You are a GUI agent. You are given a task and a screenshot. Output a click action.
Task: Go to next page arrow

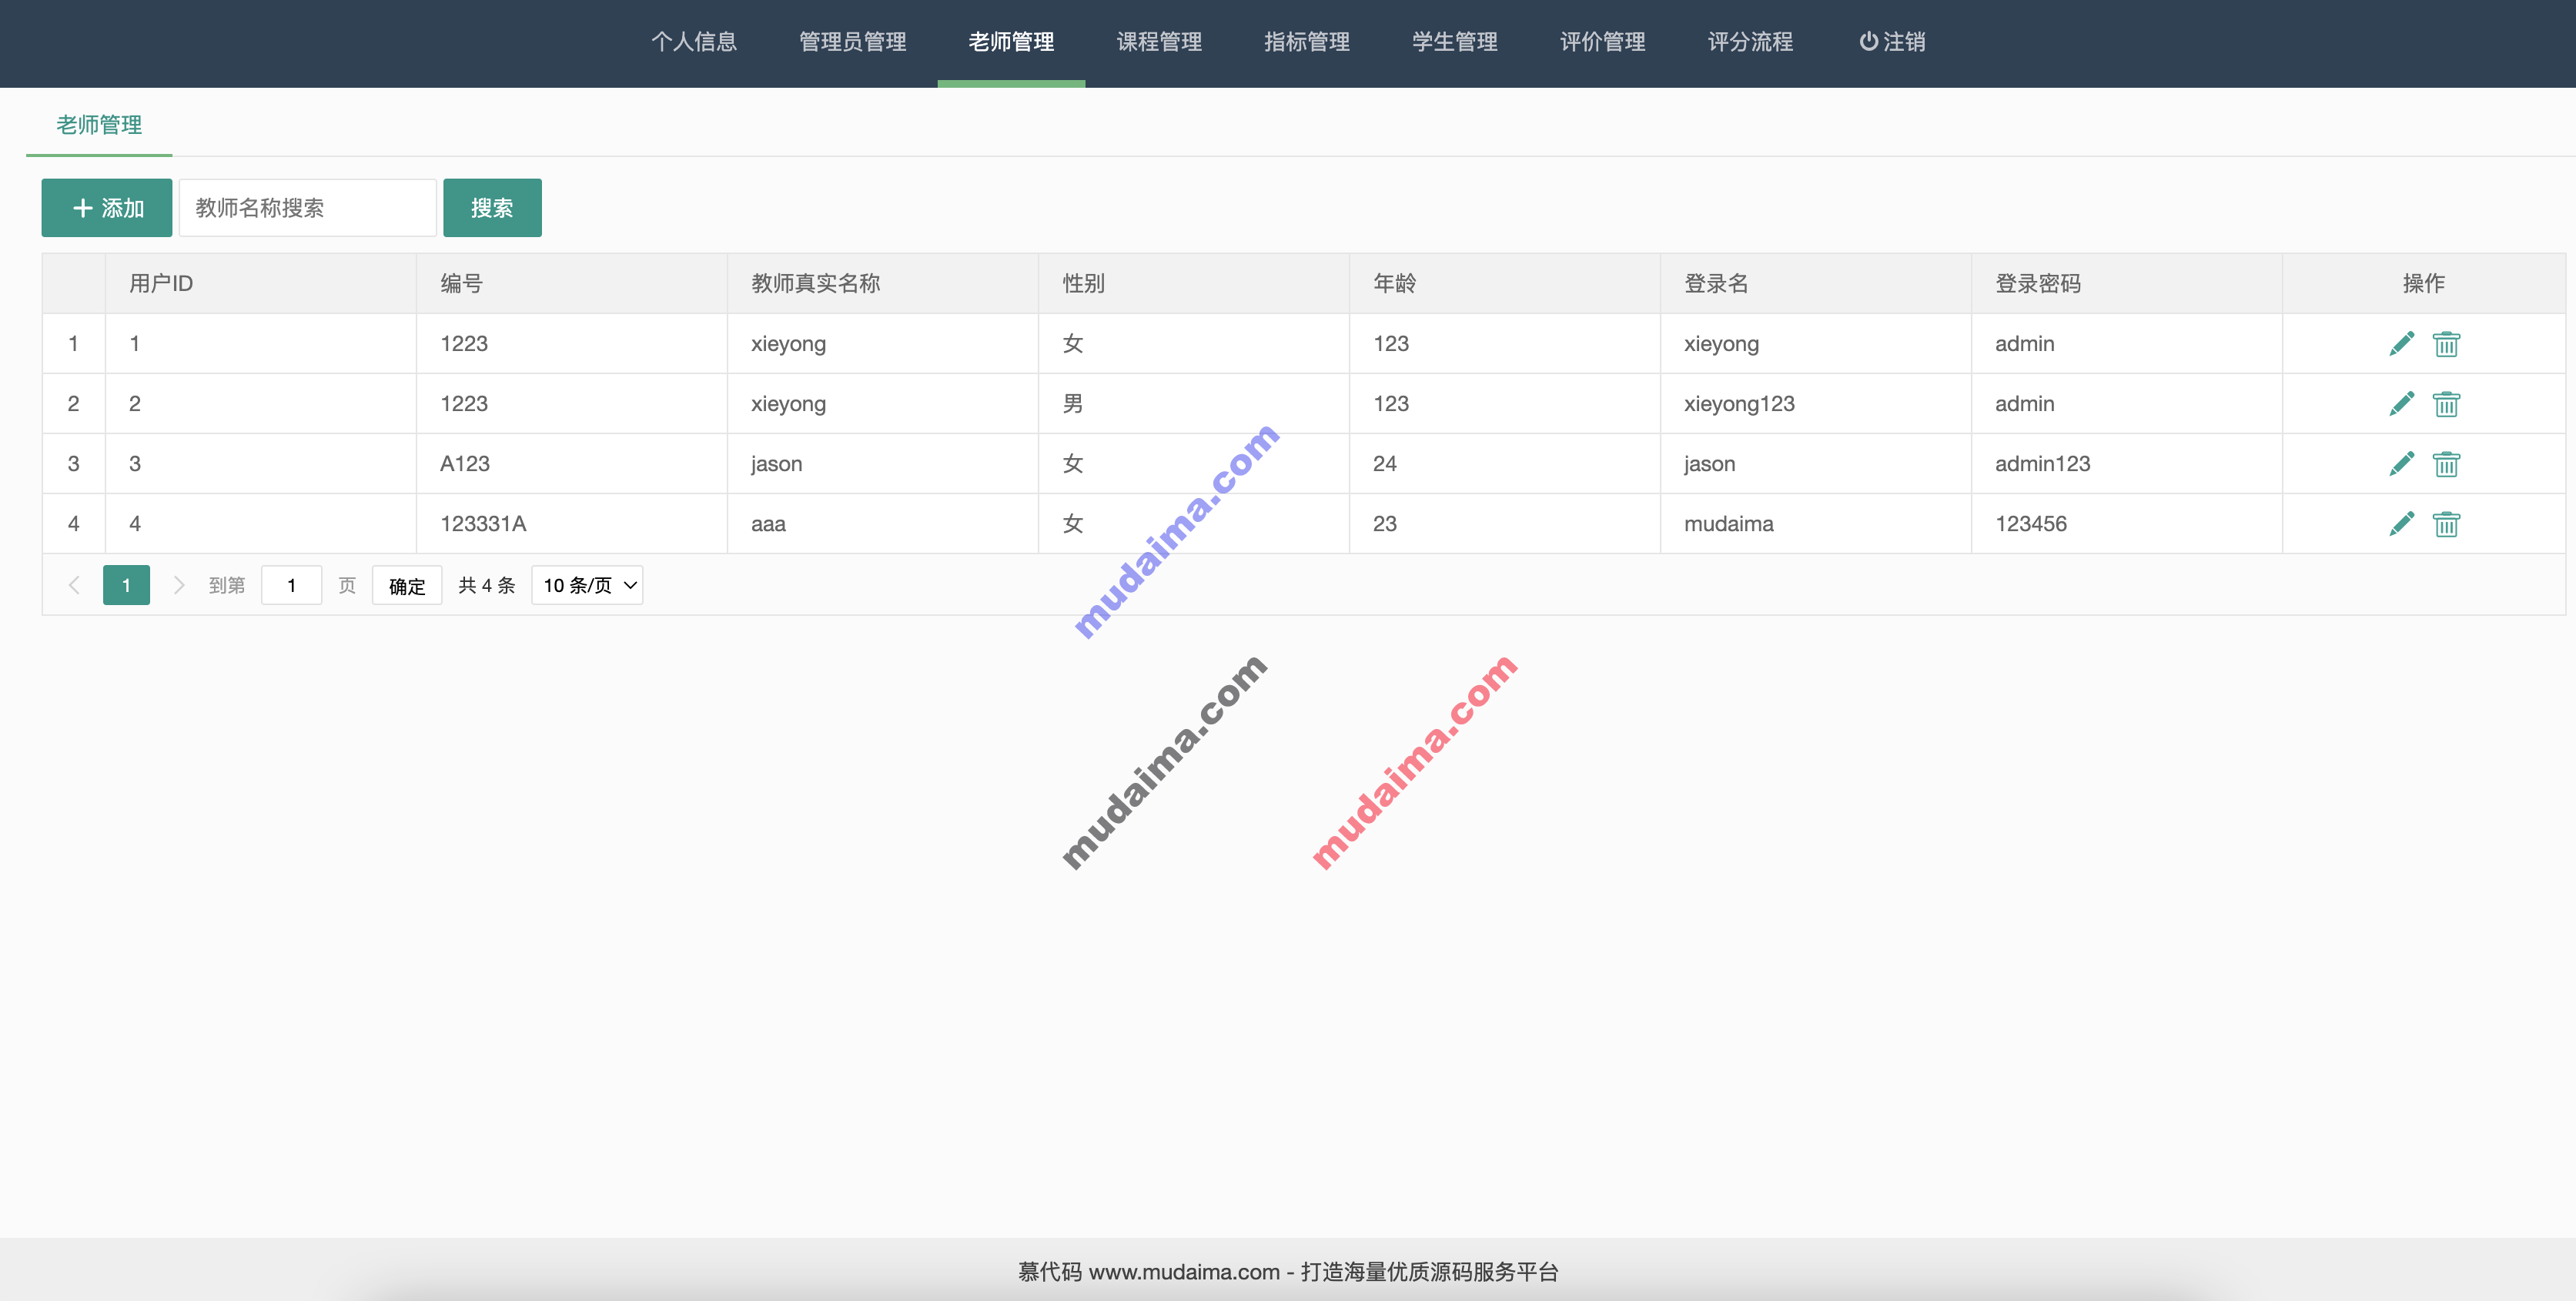pos(179,585)
